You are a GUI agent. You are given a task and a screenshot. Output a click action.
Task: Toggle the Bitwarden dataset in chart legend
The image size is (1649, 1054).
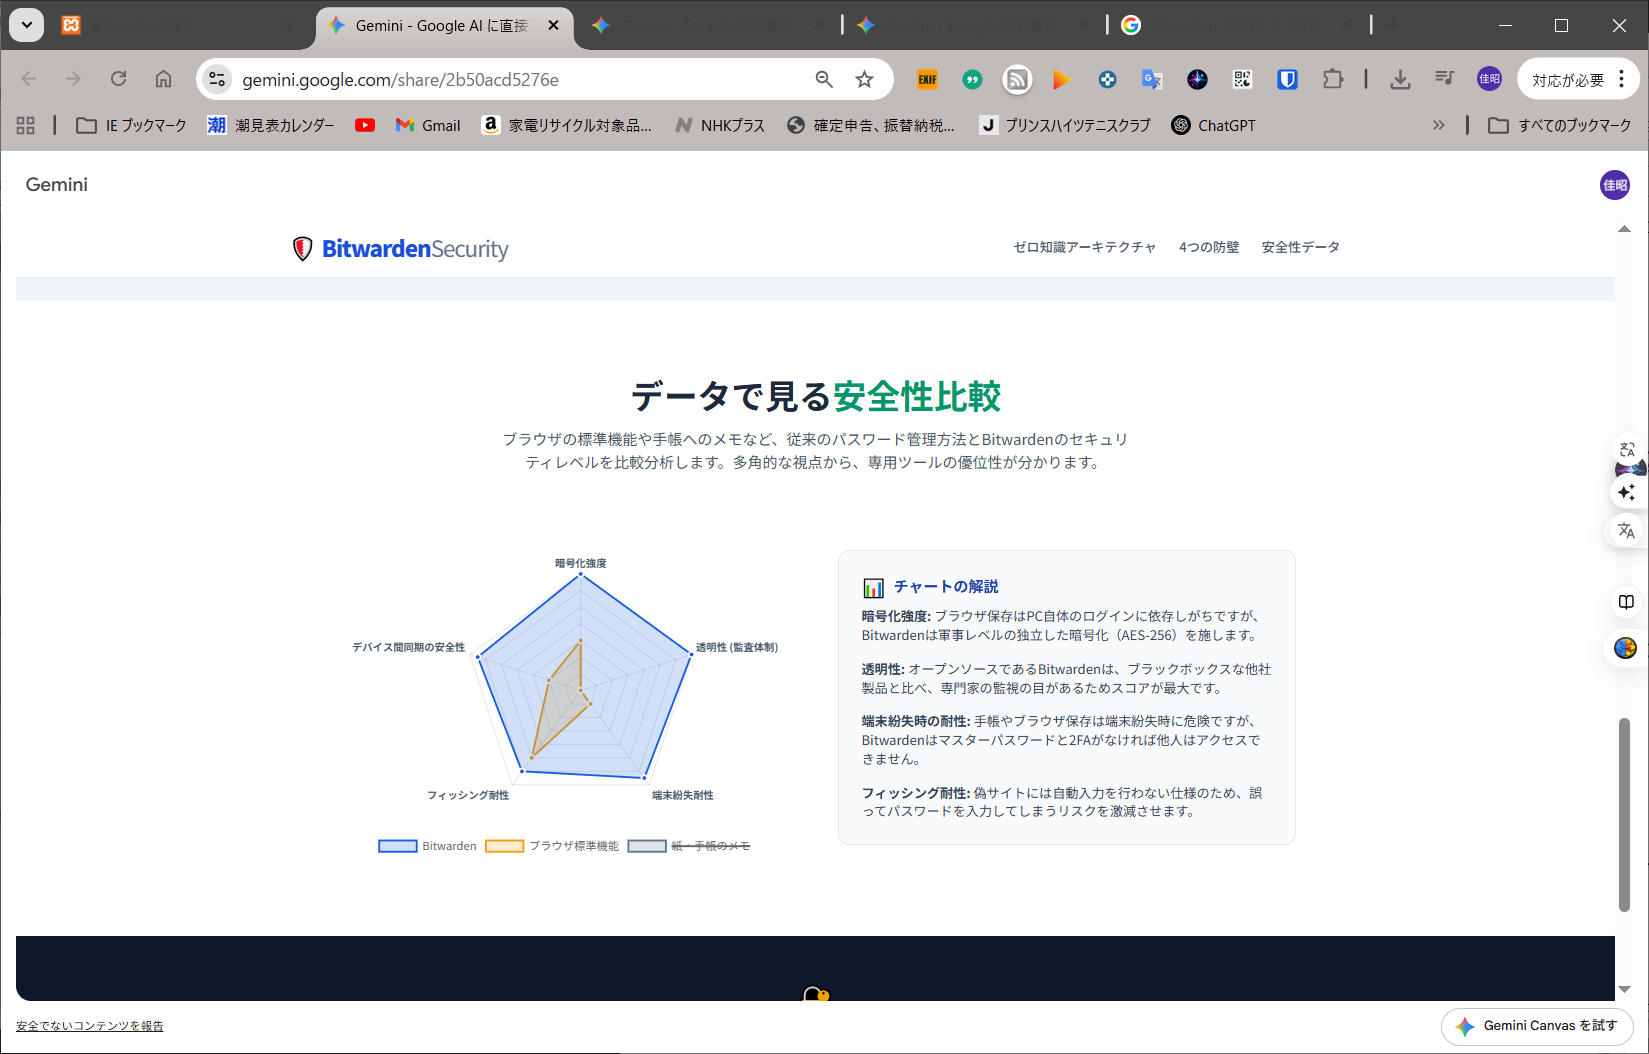click(x=427, y=846)
